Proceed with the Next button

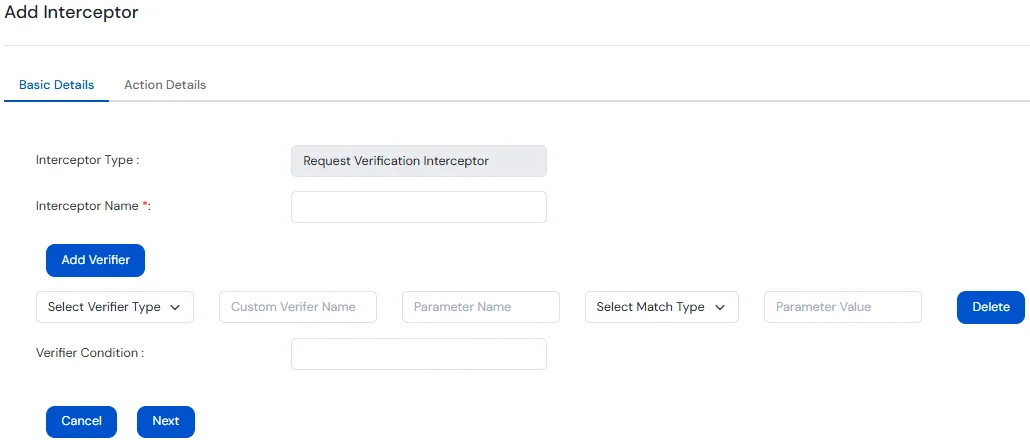click(x=166, y=421)
